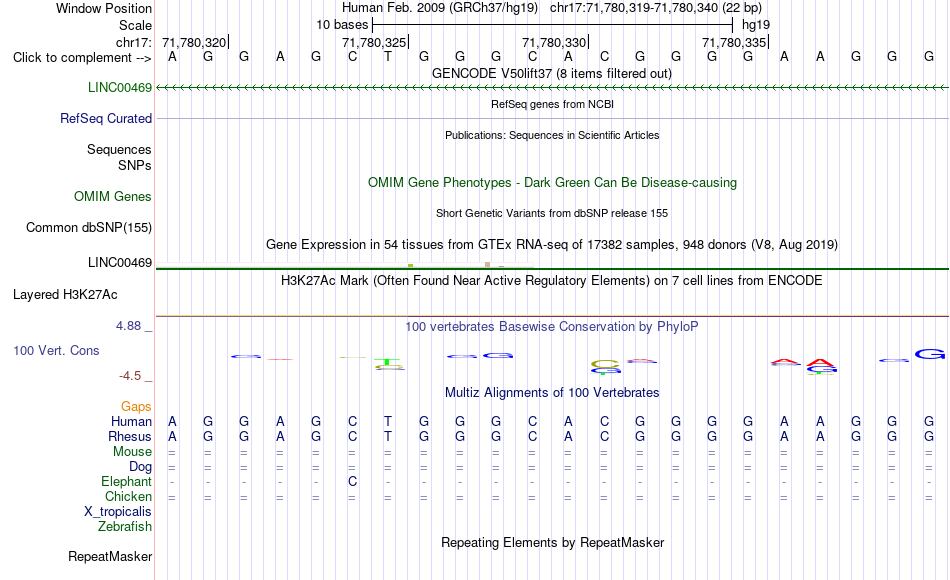
Task: Click 'Repeating Elements by RepeatMasker' title
Action: click(x=553, y=542)
